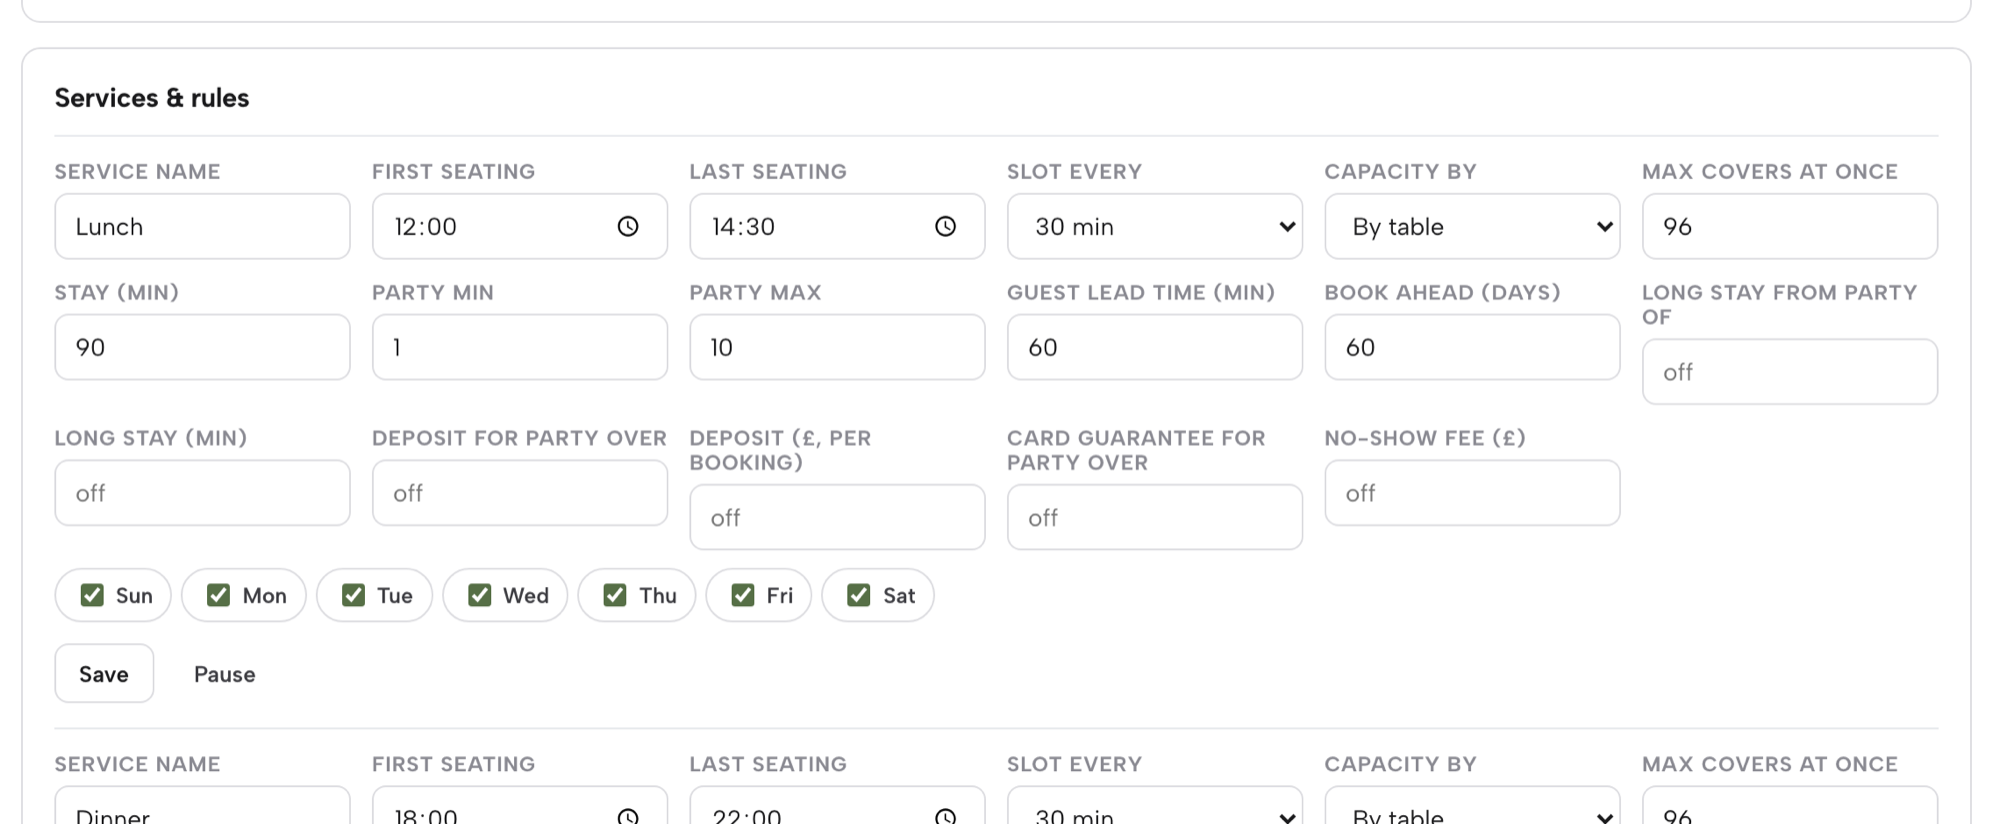Viewport: 2000px width, 824px height.
Task: Focus Card Guarantee For Party Over field
Action: pos(1154,517)
